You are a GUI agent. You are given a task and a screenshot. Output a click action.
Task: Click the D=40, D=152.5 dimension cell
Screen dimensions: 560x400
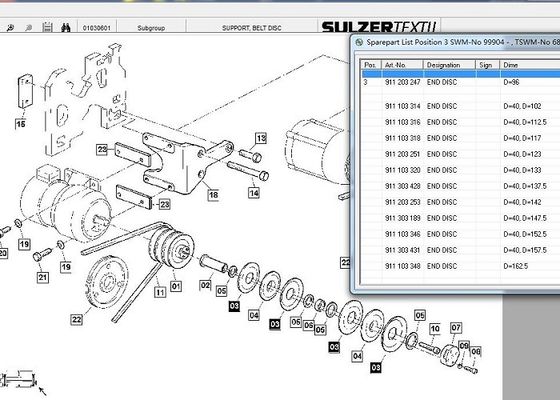(525, 234)
